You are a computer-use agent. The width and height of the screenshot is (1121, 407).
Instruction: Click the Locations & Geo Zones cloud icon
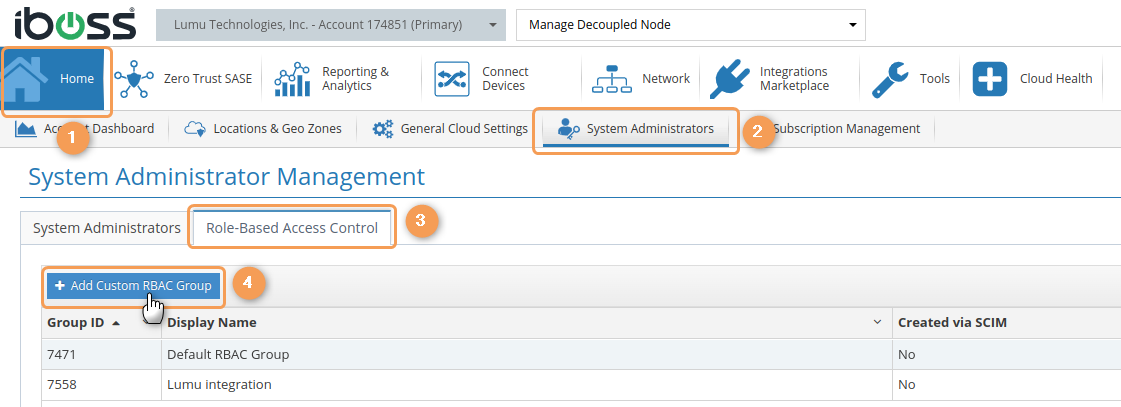point(196,129)
